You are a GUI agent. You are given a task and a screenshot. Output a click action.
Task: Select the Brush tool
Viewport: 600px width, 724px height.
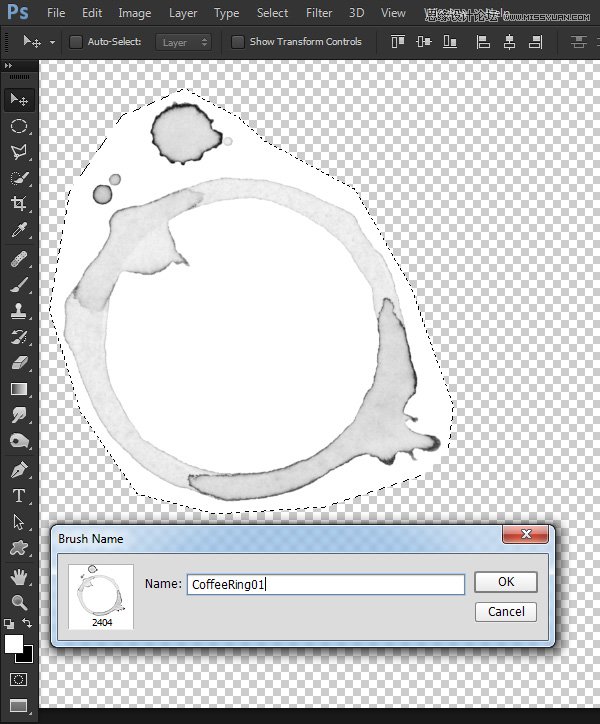point(19,284)
